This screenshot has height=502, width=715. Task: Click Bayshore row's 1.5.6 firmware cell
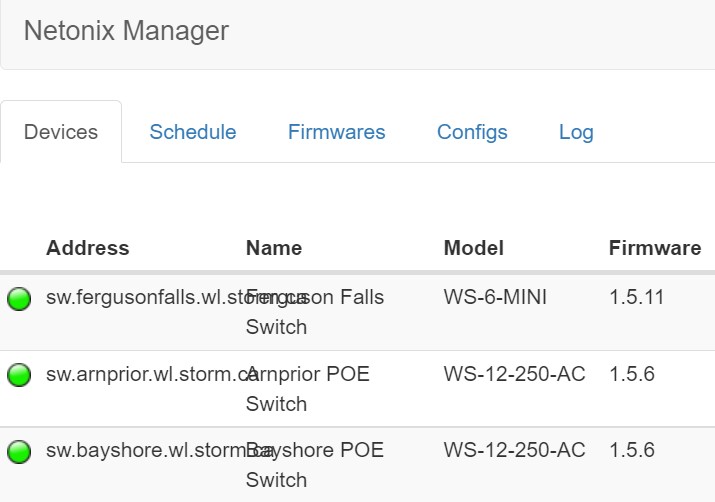pos(632,451)
